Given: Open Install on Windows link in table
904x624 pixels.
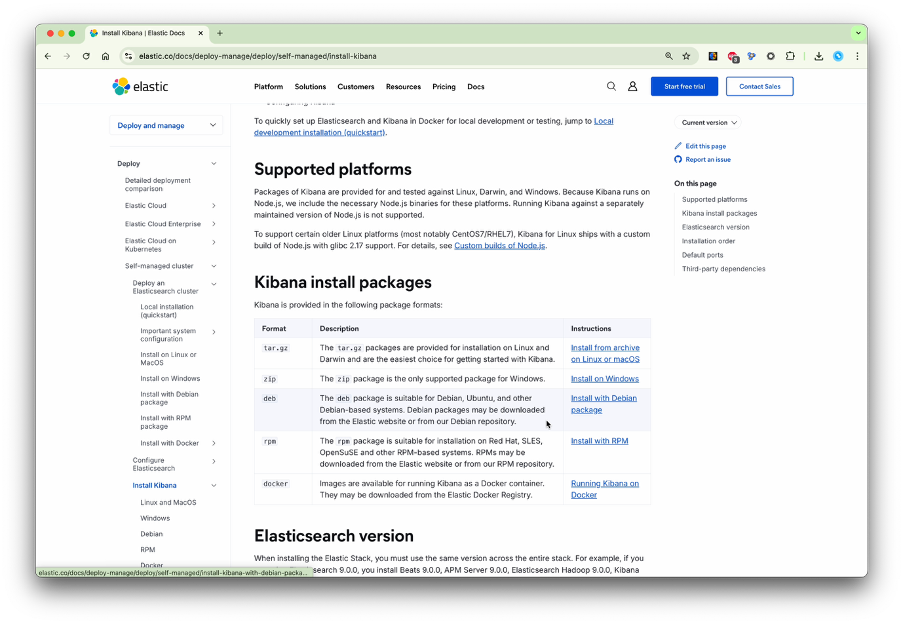Looking at the screenshot, I should click(x=605, y=379).
